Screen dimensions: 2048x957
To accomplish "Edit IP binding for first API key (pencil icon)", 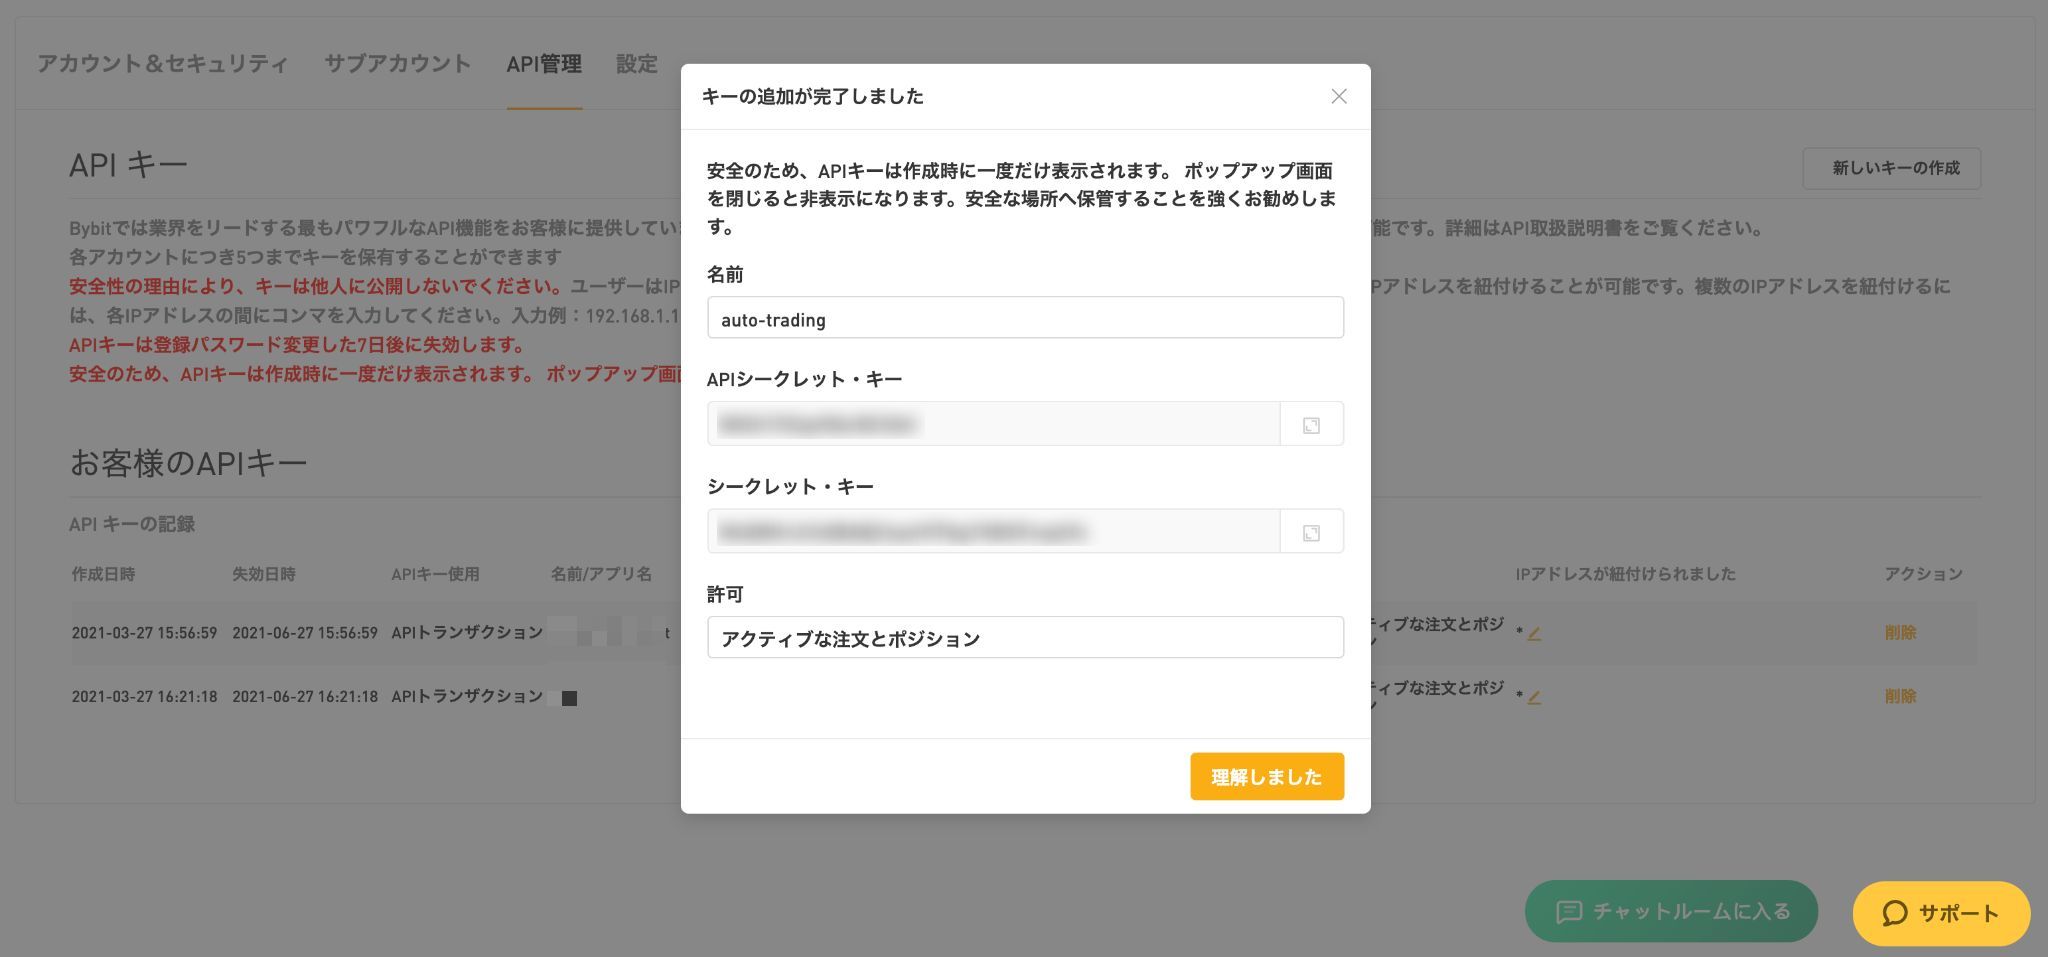I will click(x=1533, y=633).
